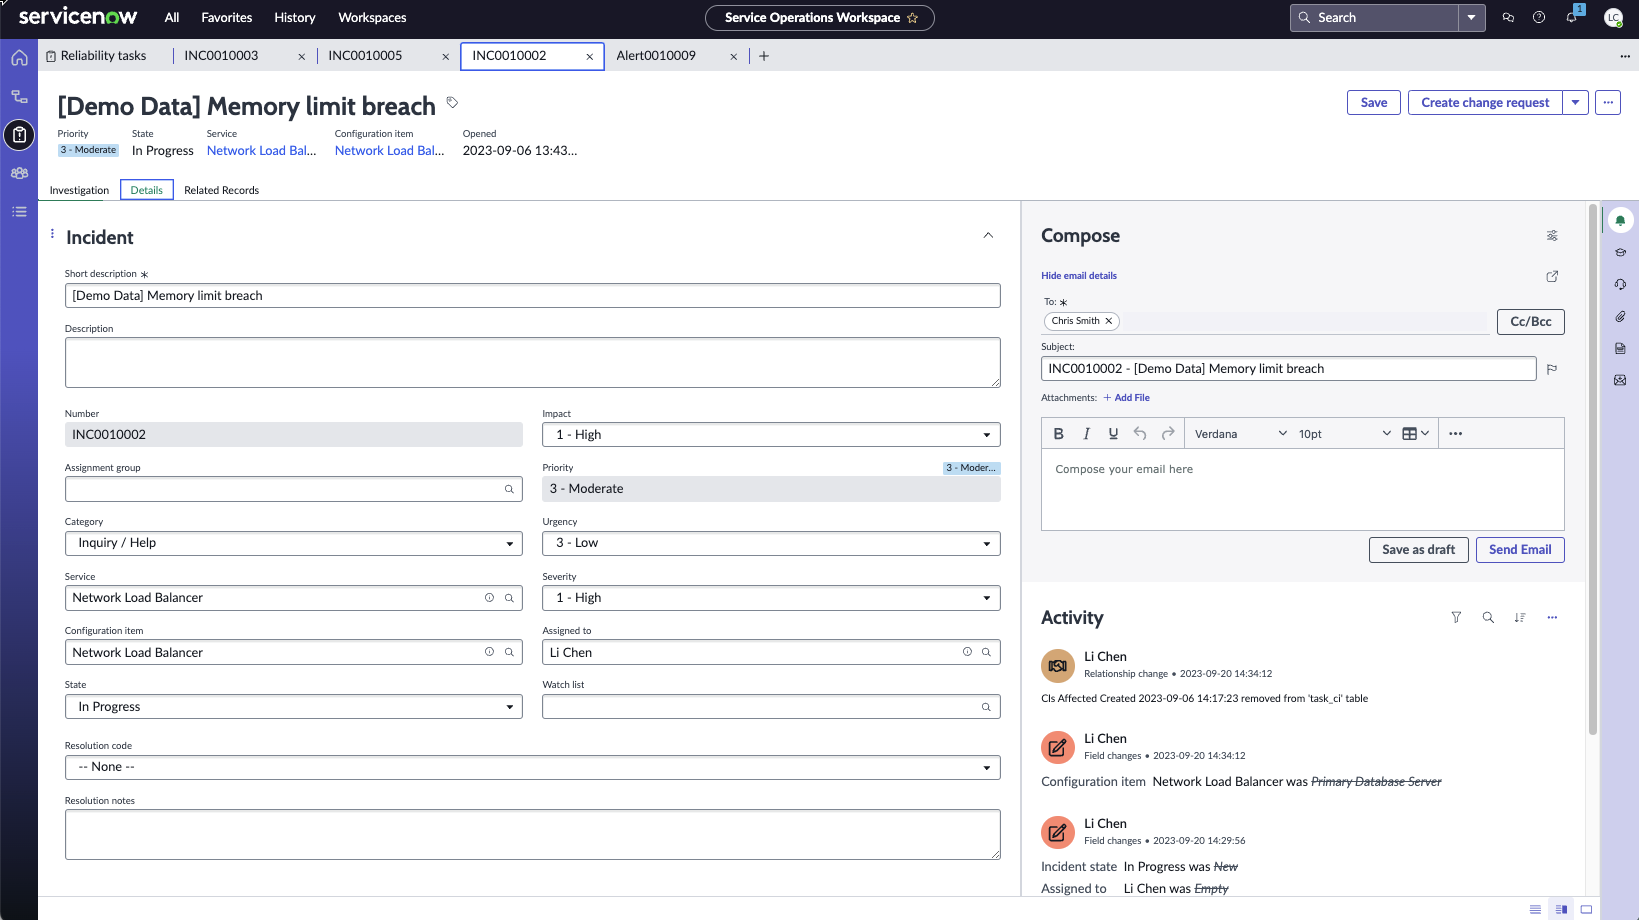Open the teams icon in left sidebar

[19, 173]
